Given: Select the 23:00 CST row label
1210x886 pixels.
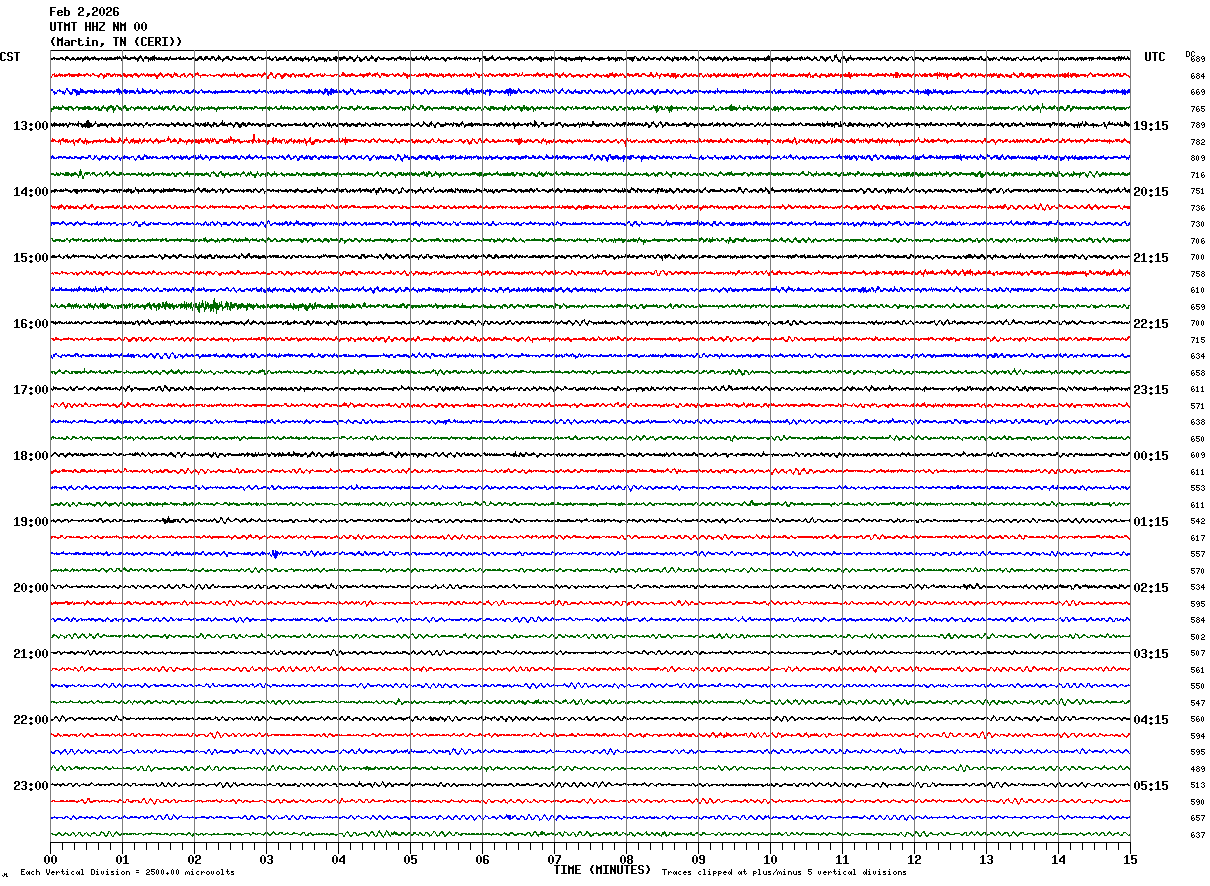Looking at the screenshot, I should coord(30,785).
